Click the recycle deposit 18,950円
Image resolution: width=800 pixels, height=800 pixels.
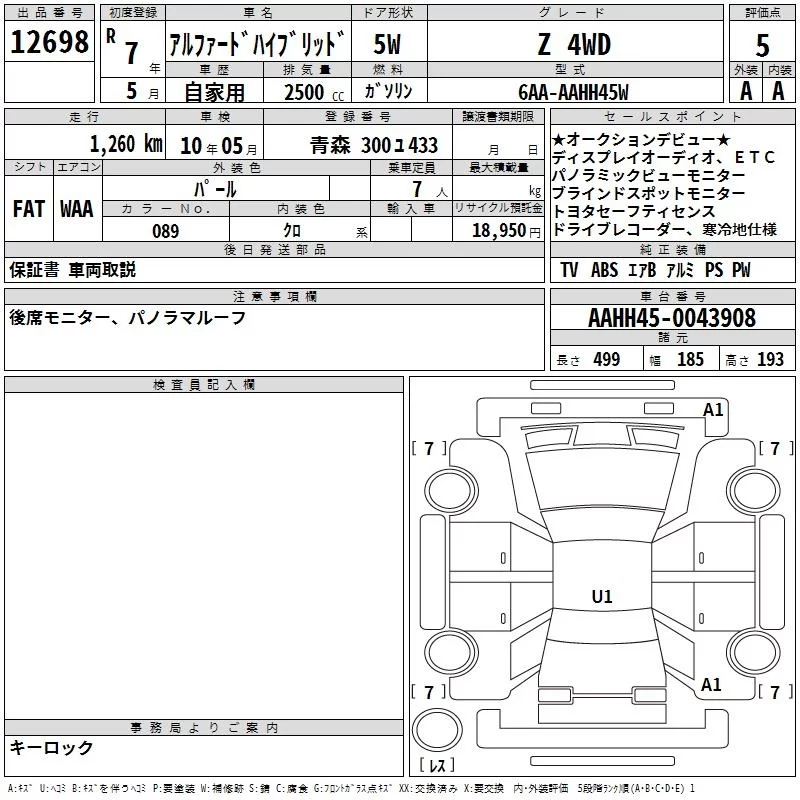tap(506, 231)
